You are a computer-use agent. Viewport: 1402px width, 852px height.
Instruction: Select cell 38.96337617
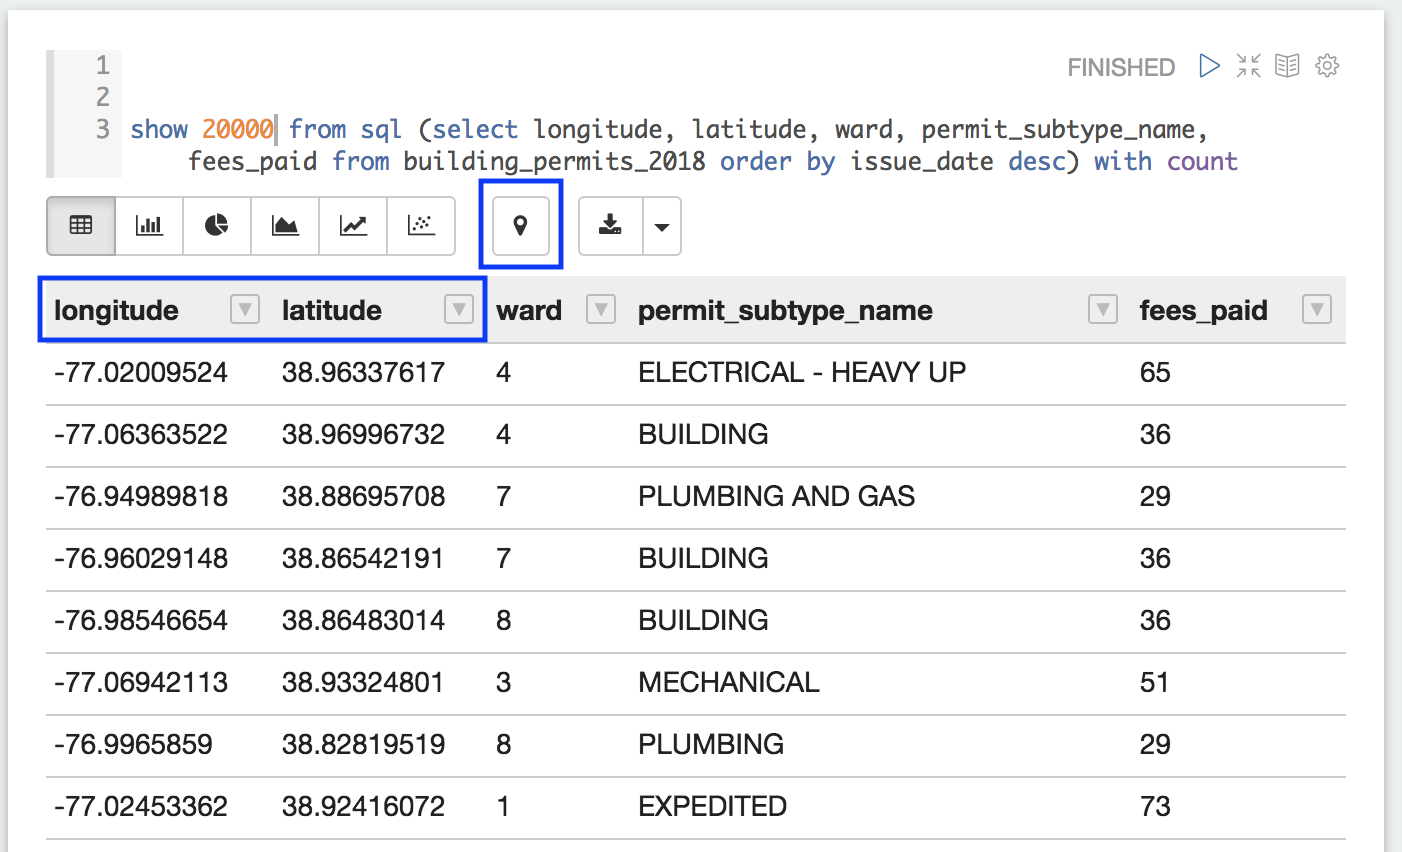coord(363,373)
